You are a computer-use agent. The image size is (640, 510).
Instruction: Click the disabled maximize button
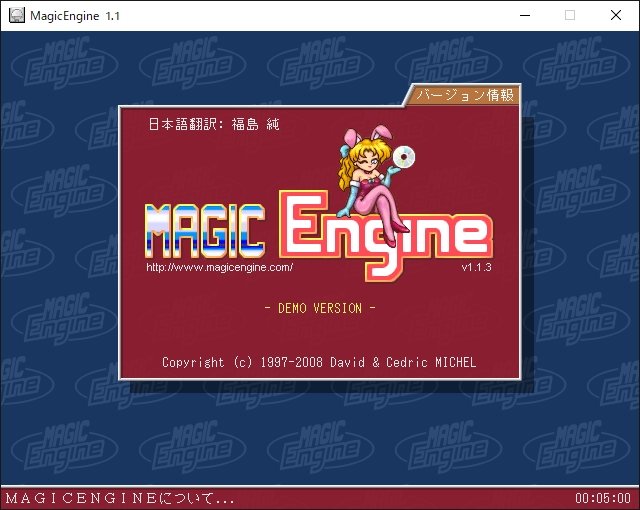(x=570, y=15)
